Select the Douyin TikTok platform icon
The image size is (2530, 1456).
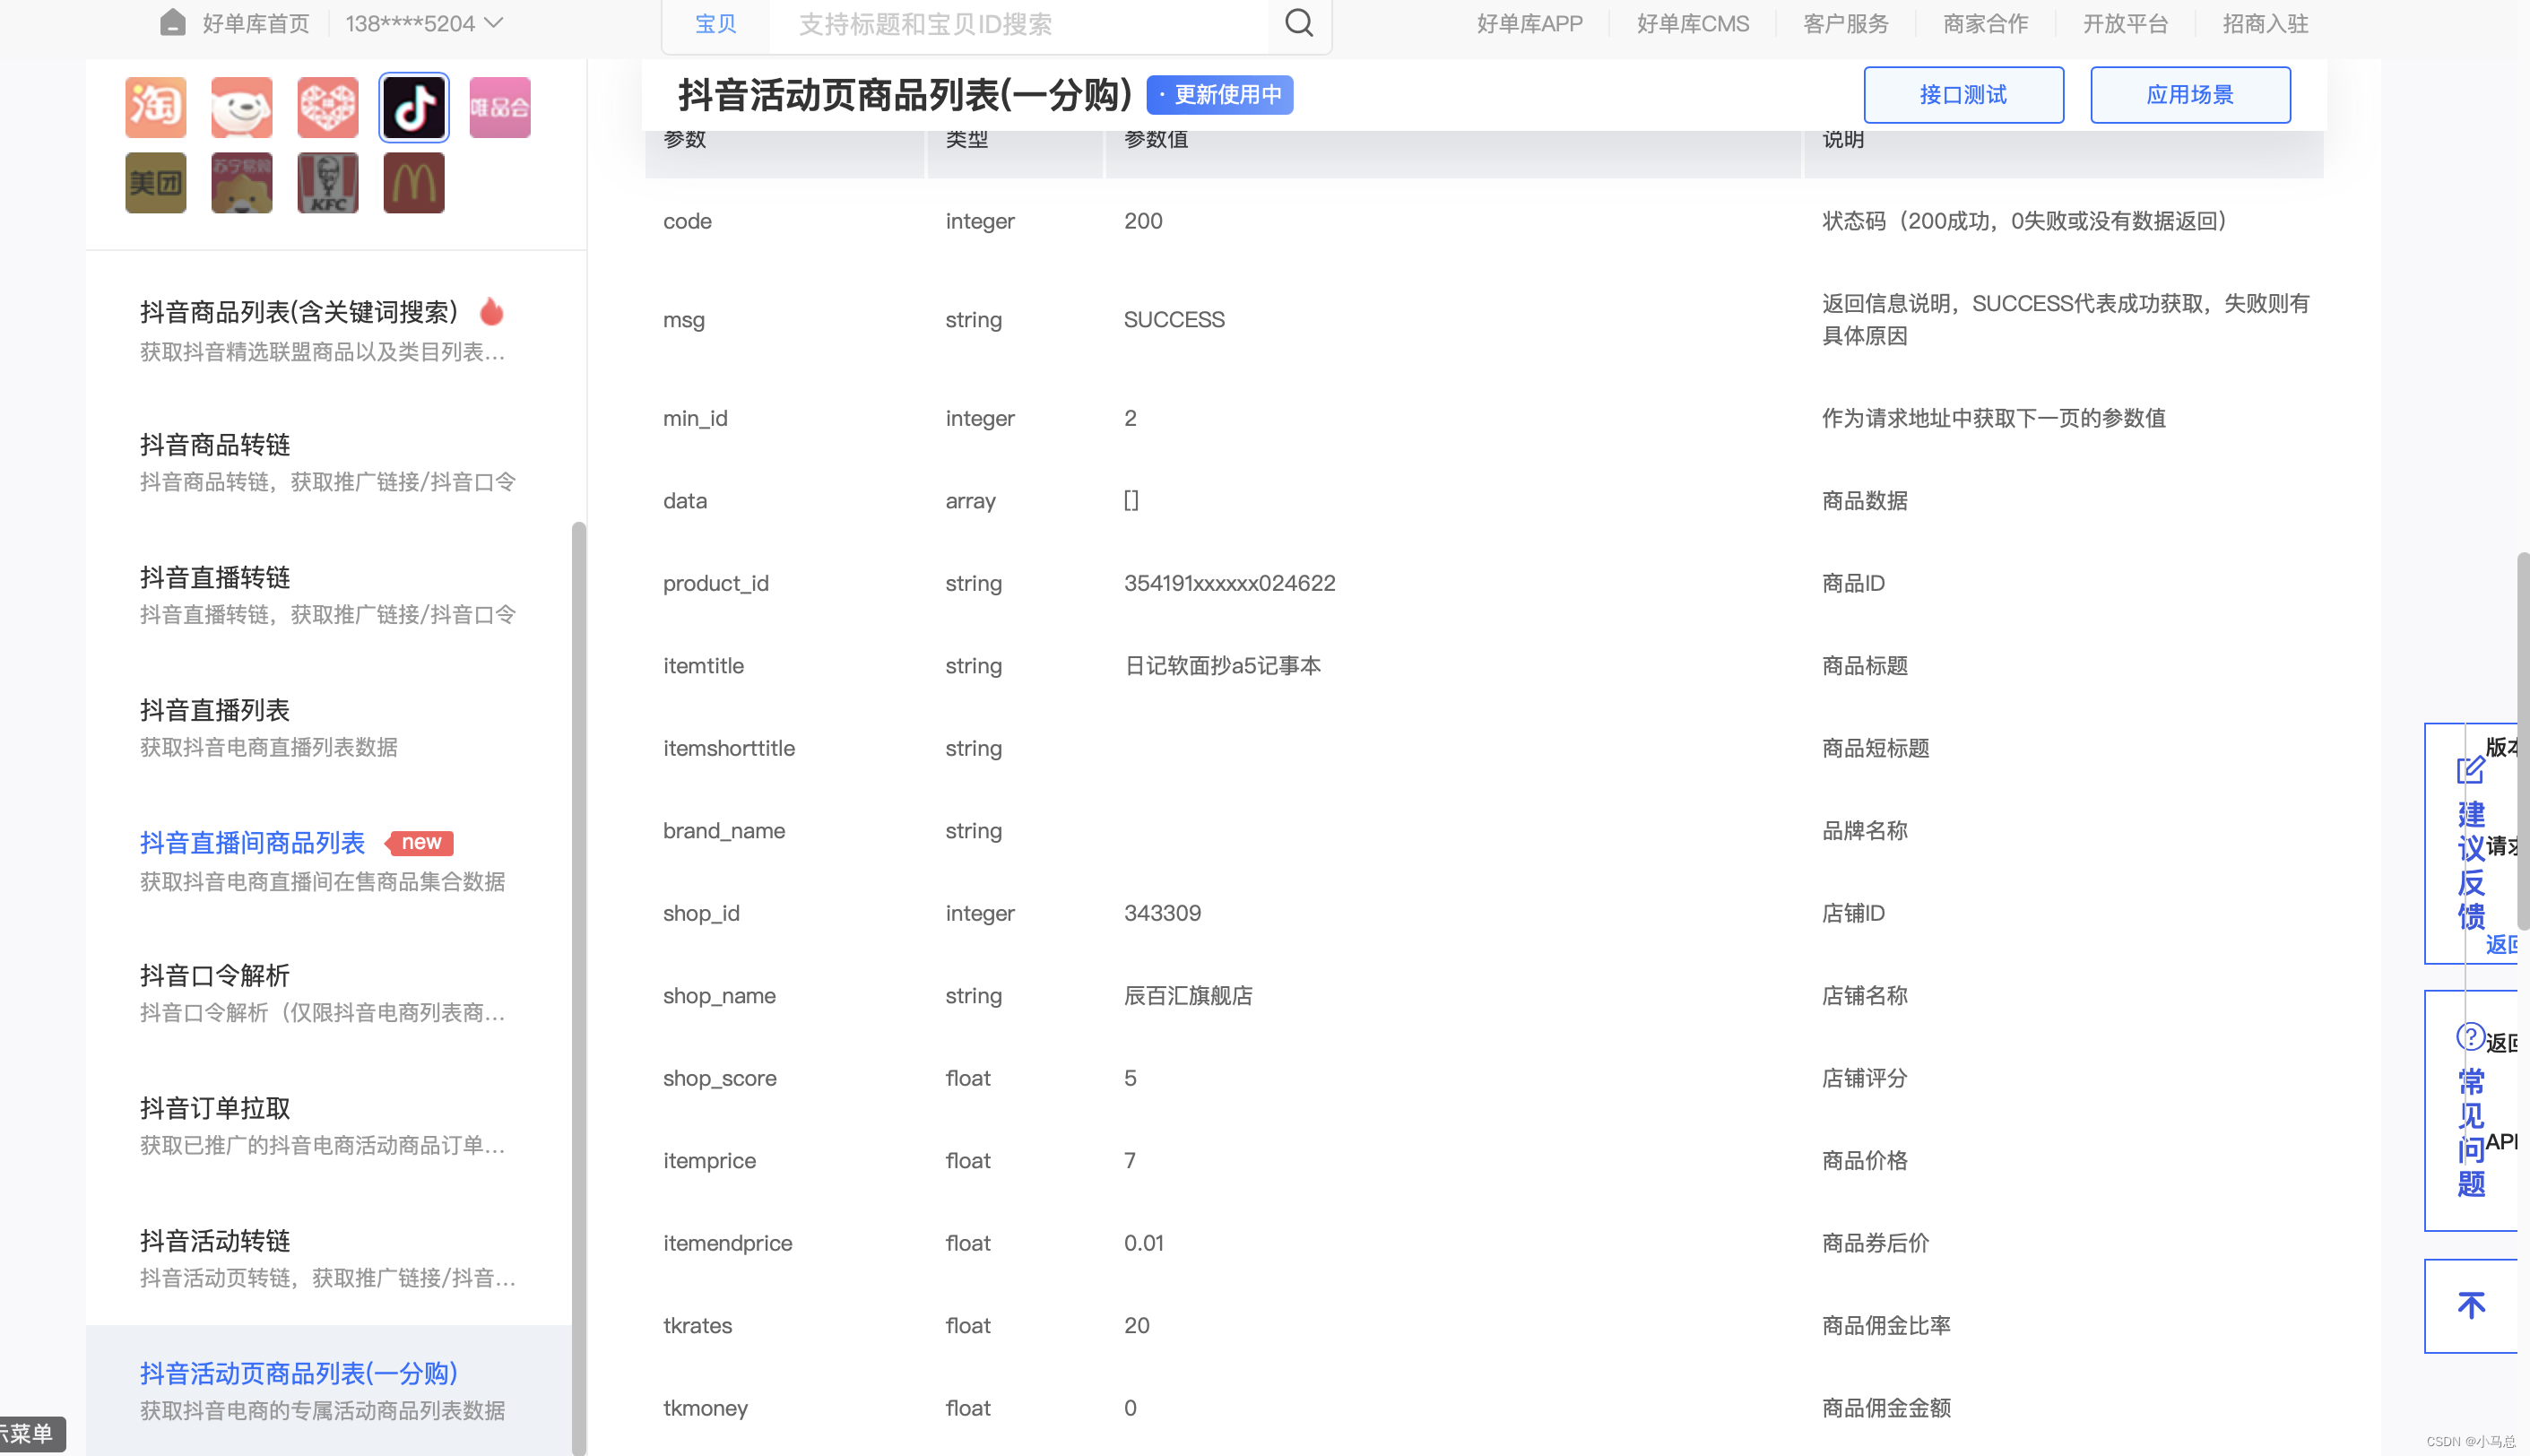point(413,107)
